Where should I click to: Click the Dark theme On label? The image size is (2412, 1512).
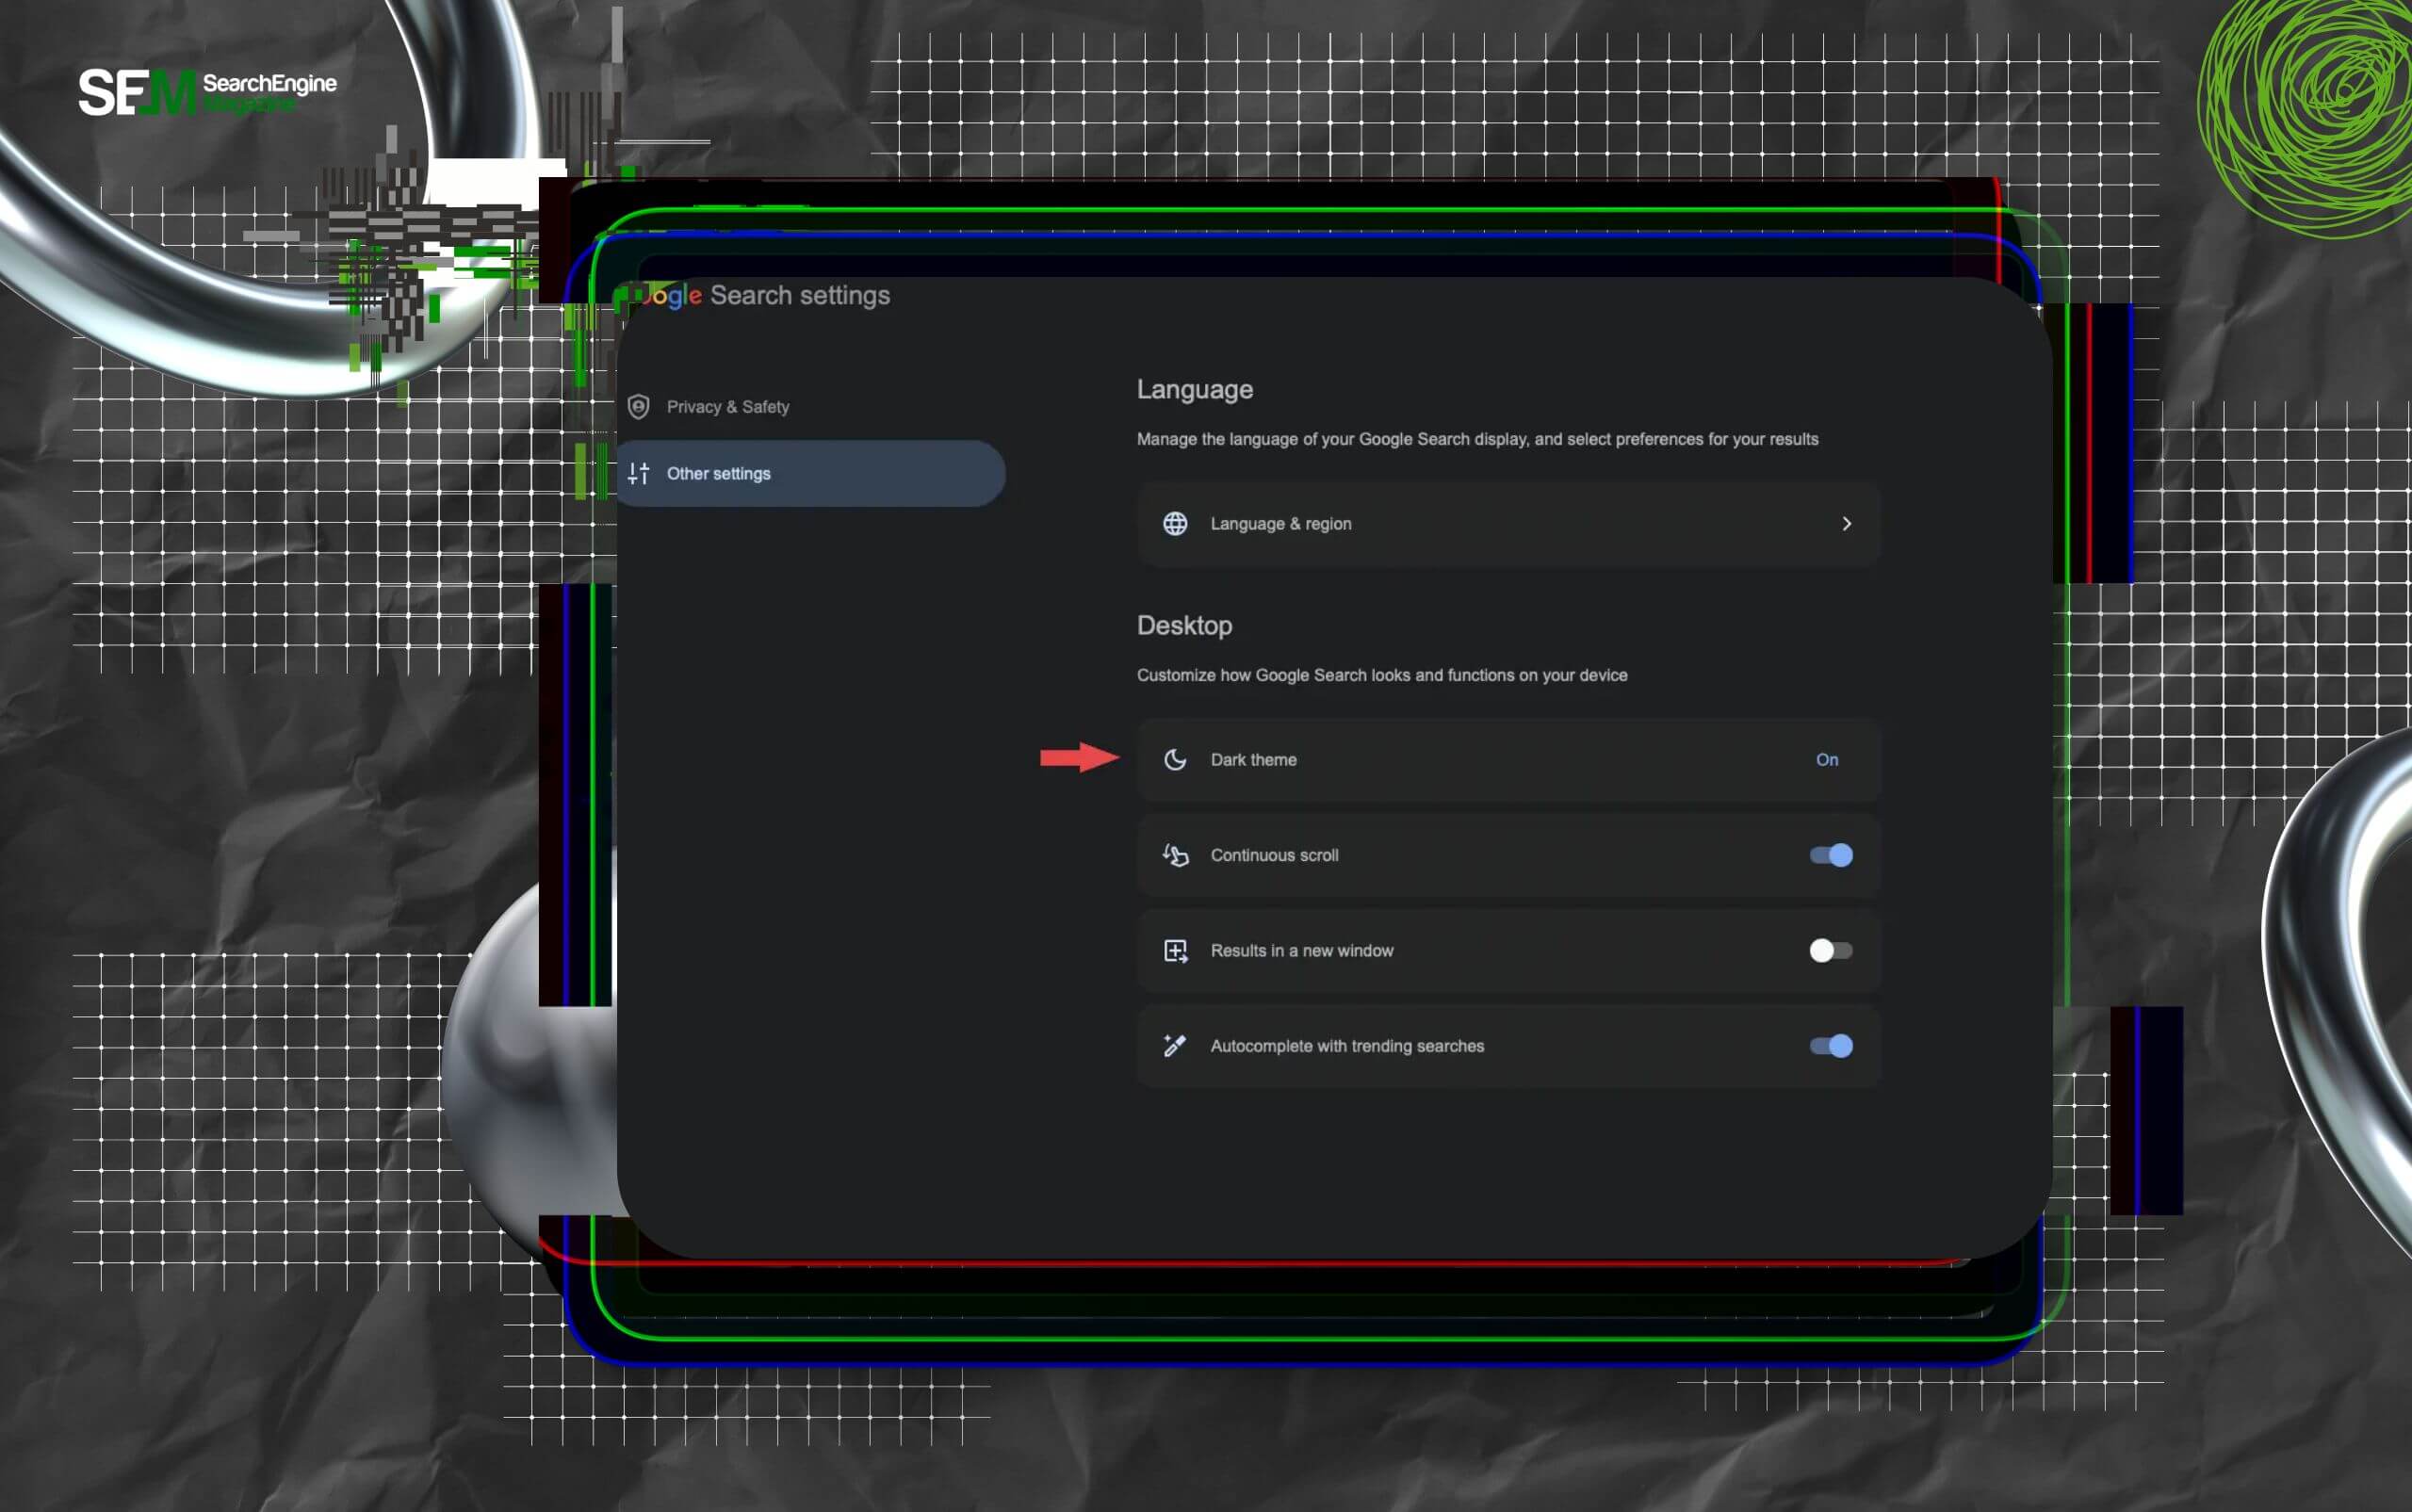[1828, 759]
